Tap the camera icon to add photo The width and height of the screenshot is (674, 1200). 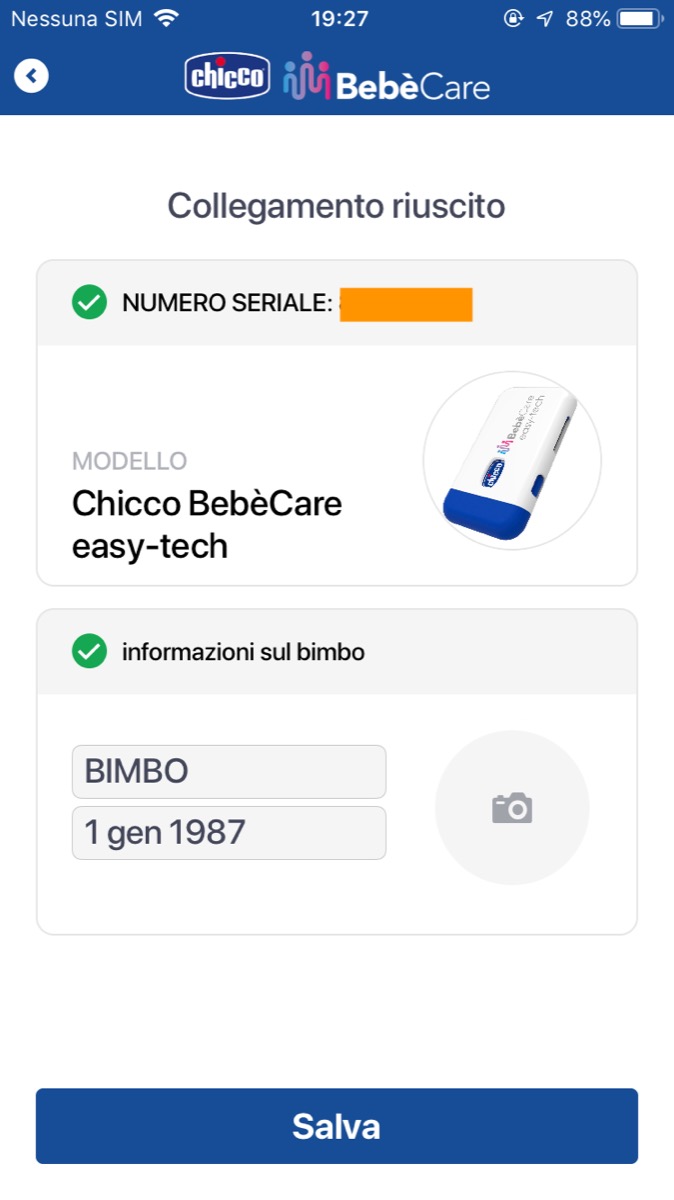pos(512,808)
